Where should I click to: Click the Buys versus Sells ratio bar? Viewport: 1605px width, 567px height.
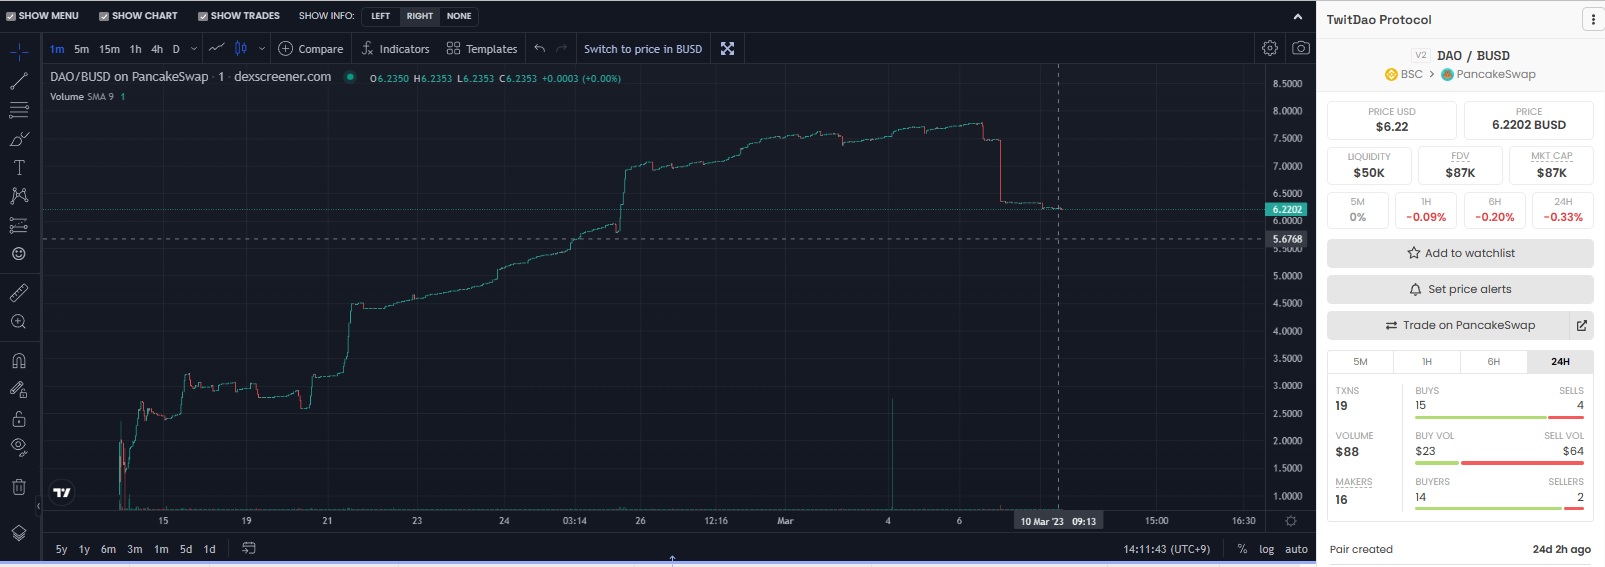pos(1499,417)
